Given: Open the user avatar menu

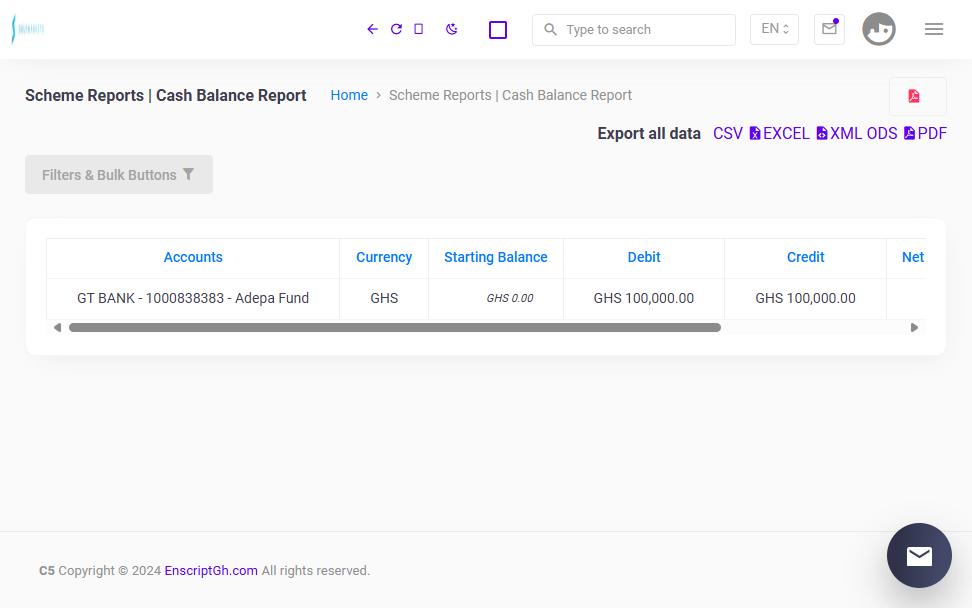Looking at the screenshot, I should point(878,29).
